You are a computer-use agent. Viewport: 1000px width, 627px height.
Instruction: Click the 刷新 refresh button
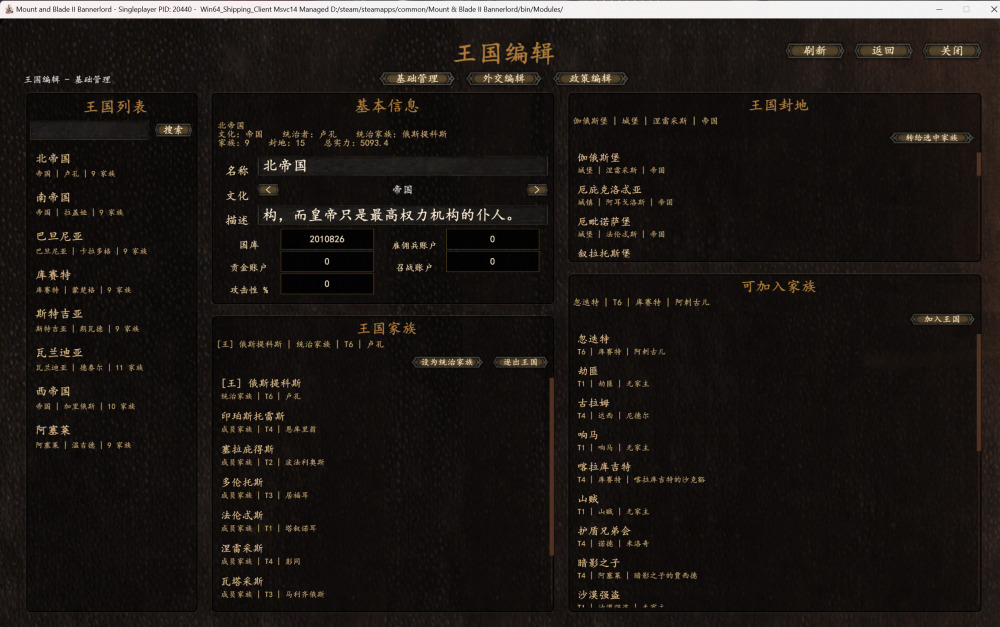pyautogui.click(x=815, y=50)
